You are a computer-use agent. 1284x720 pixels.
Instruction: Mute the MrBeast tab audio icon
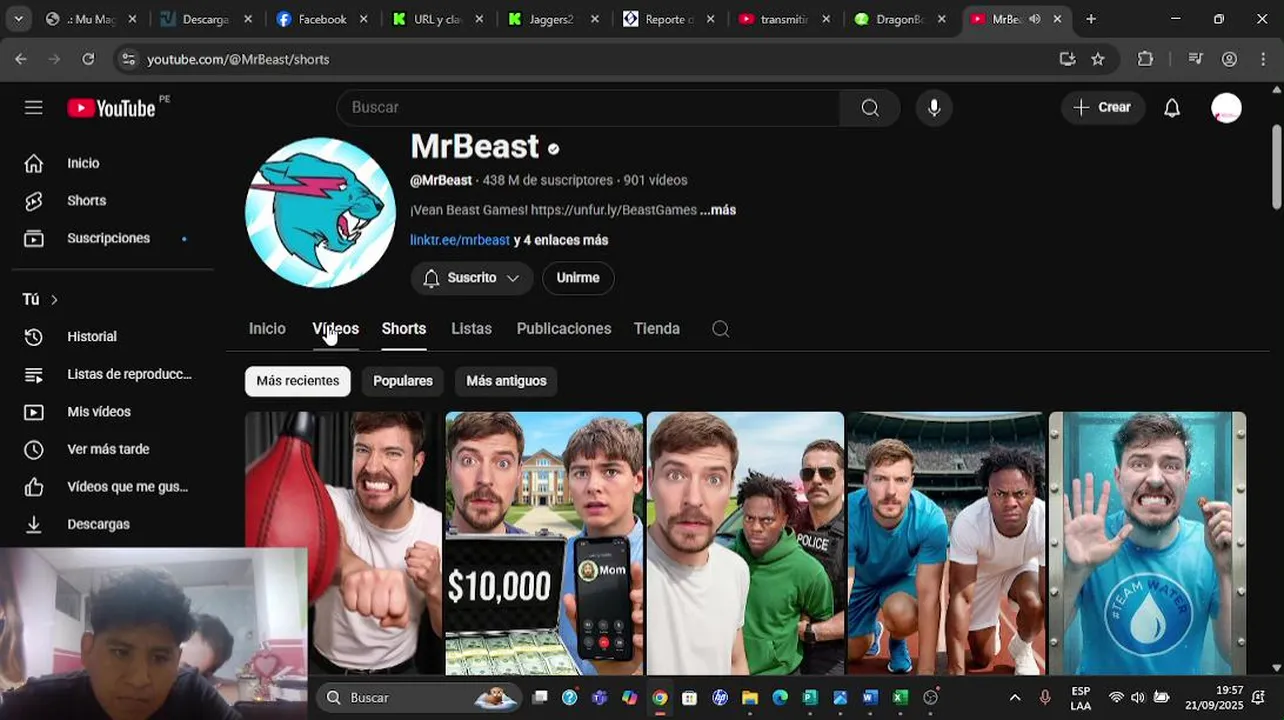click(1035, 19)
